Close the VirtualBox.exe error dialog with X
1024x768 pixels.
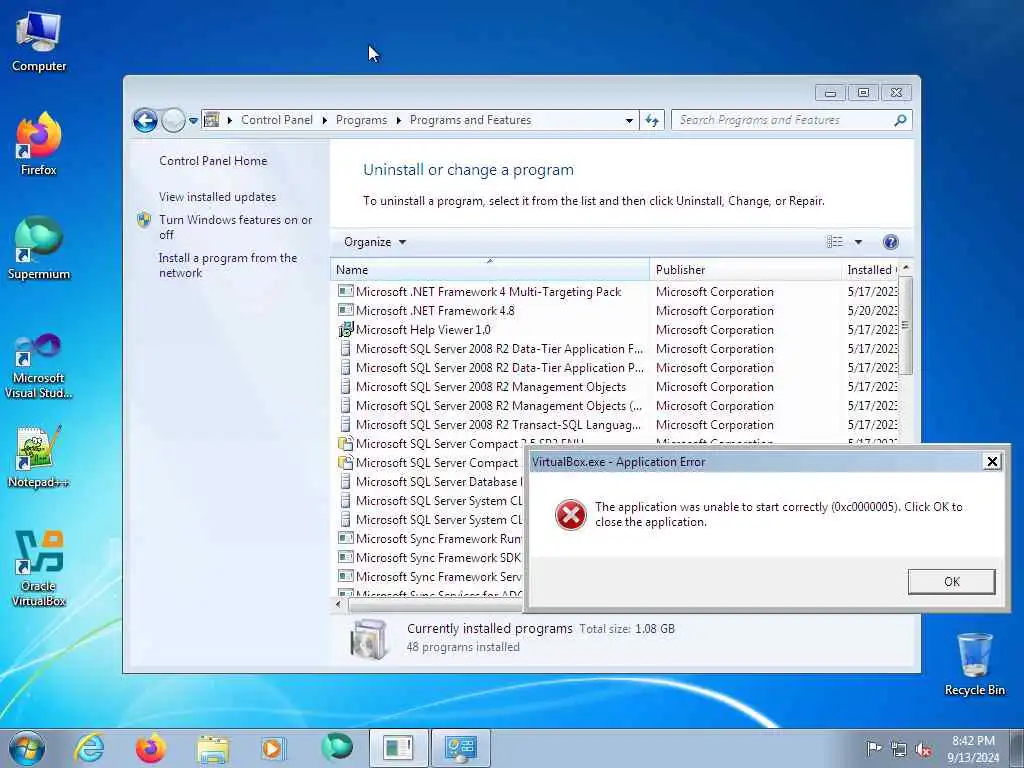click(x=992, y=462)
